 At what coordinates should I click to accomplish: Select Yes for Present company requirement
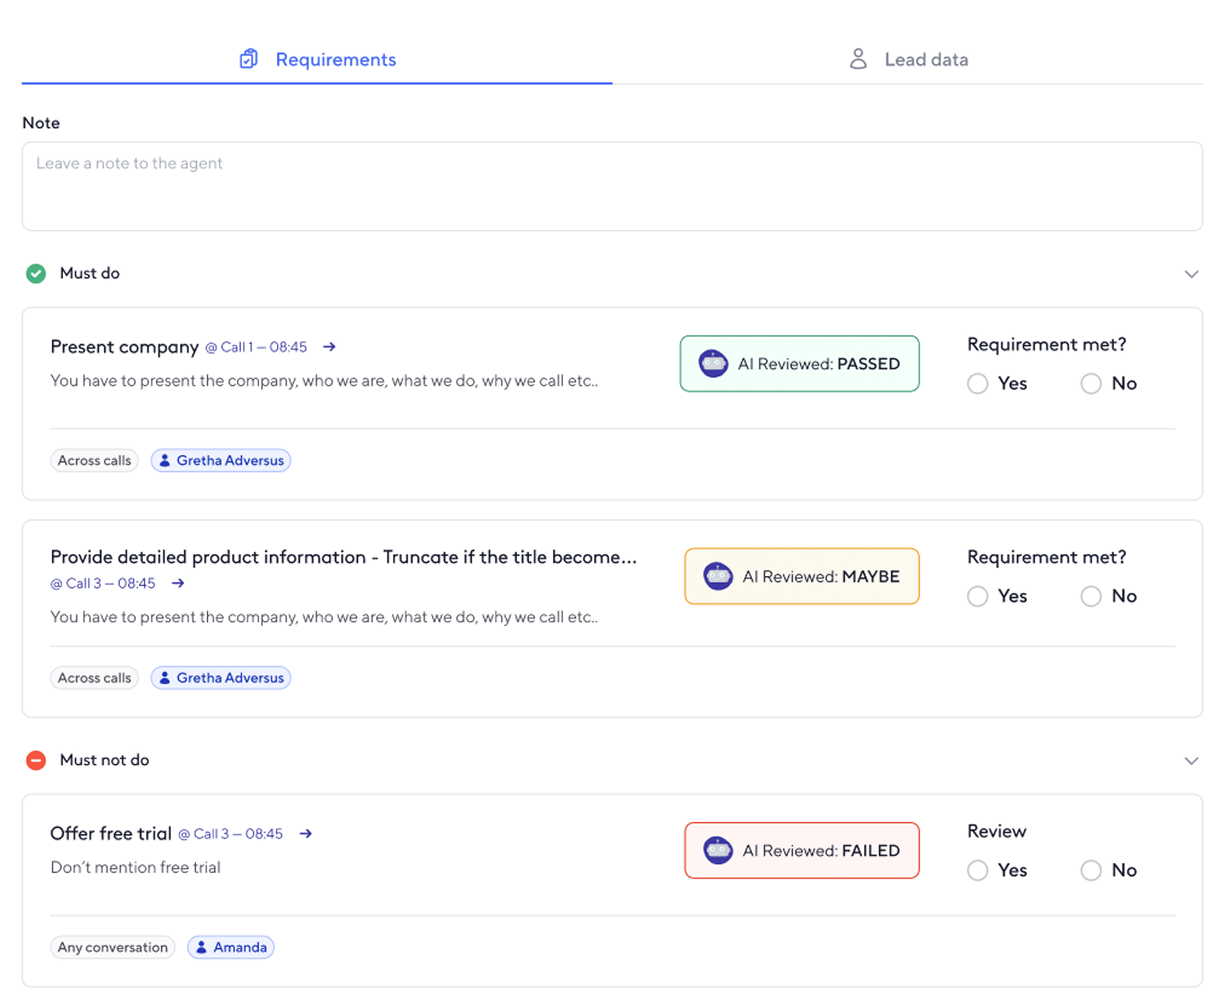click(x=978, y=384)
